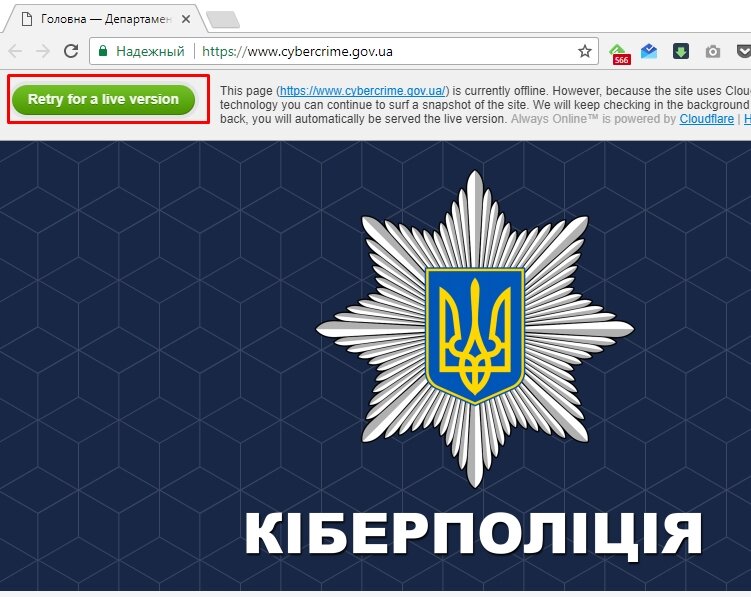Click the police star badge emblem
The image size is (751, 597).
pos(475,329)
